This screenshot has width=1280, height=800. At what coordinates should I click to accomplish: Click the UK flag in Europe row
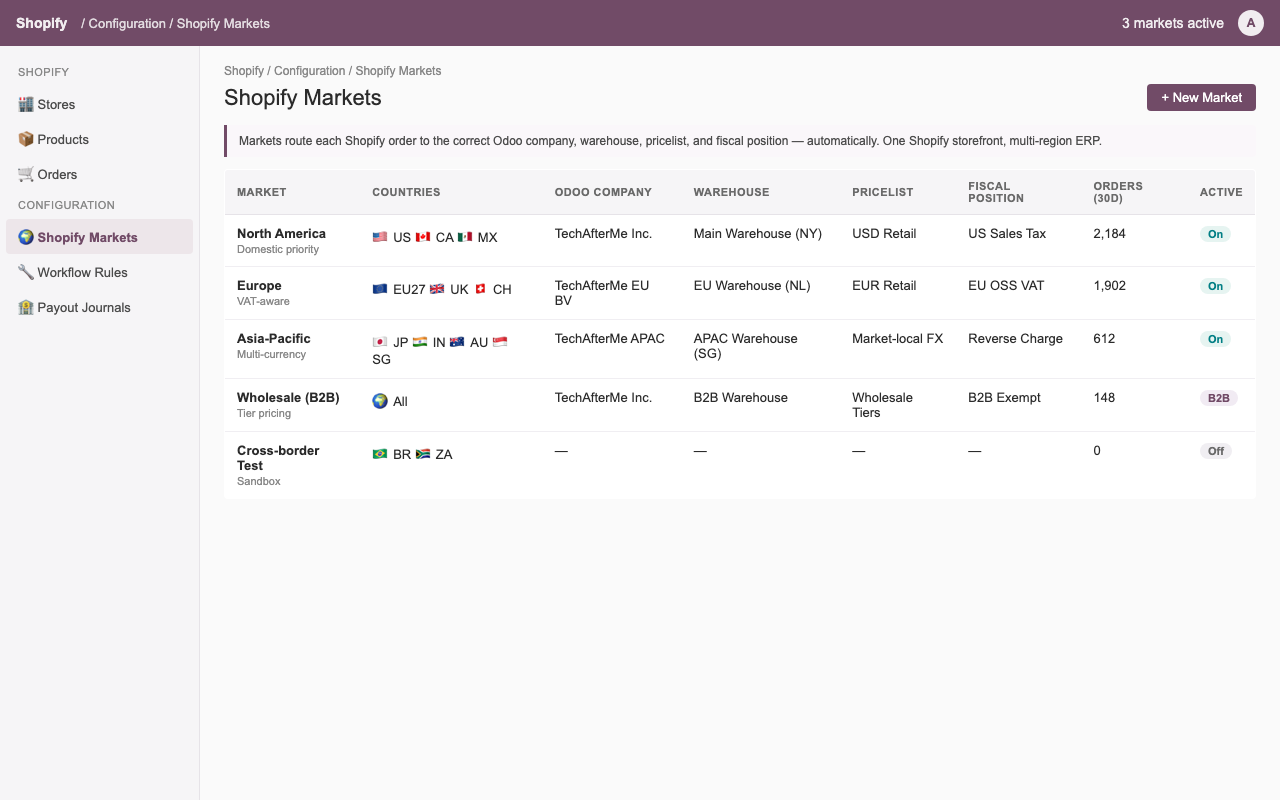(437, 289)
